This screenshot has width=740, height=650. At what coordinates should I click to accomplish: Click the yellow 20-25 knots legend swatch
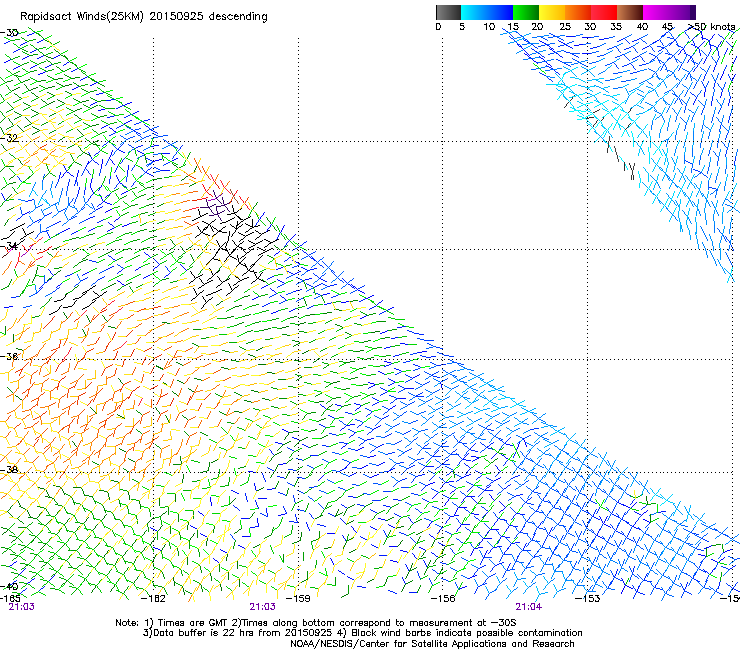552,12
